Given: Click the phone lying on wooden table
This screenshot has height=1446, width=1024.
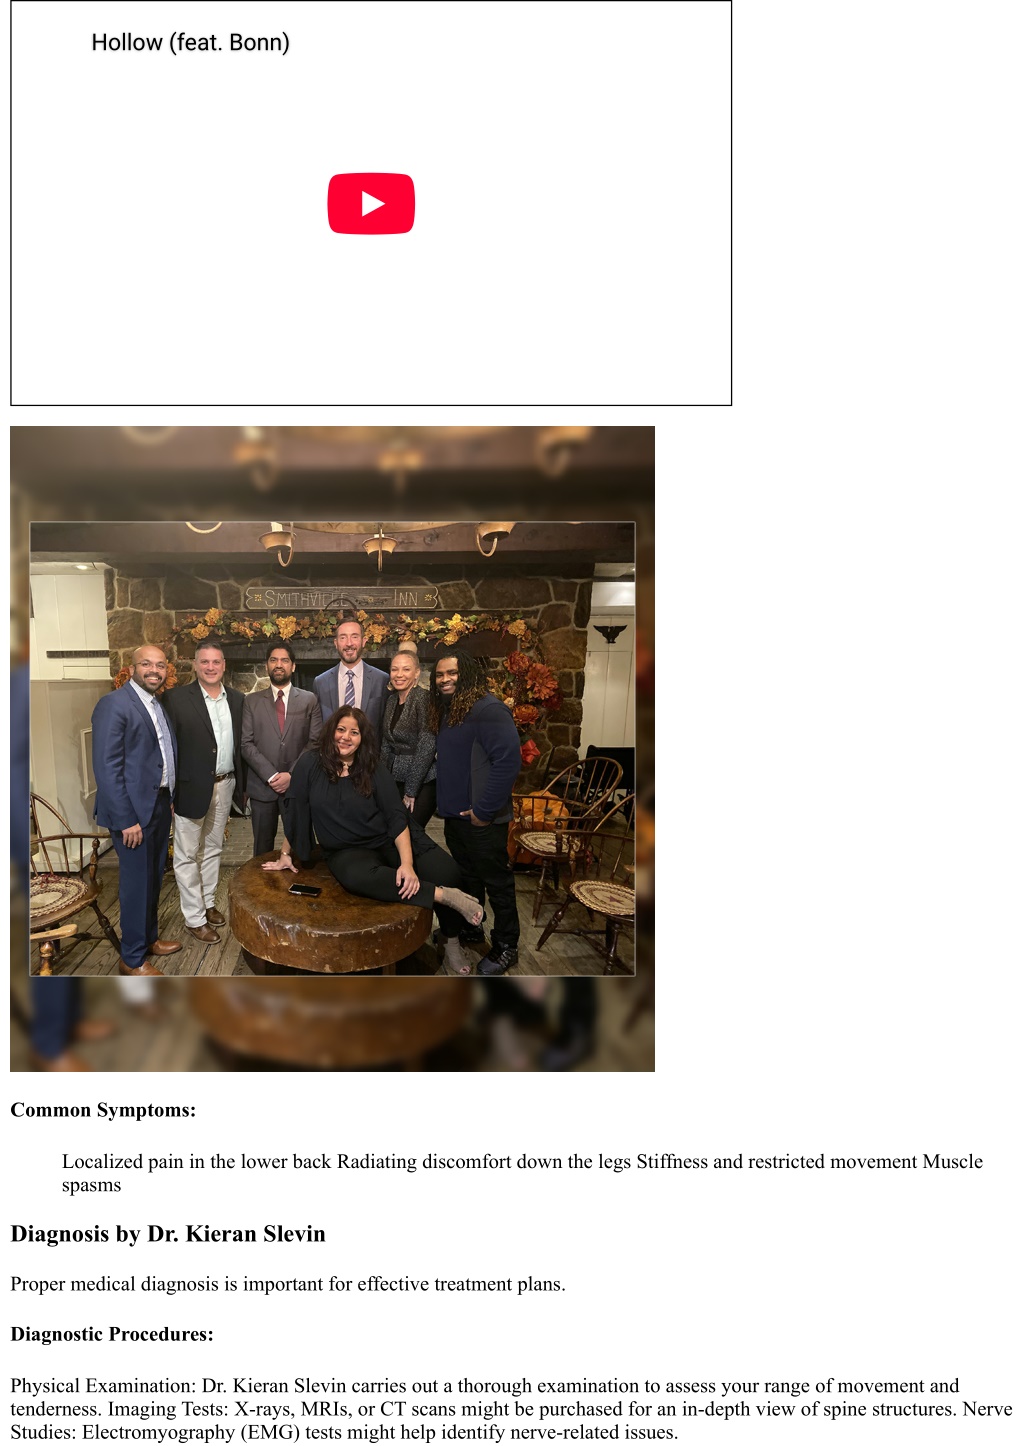Looking at the screenshot, I should [x=304, y=890].
